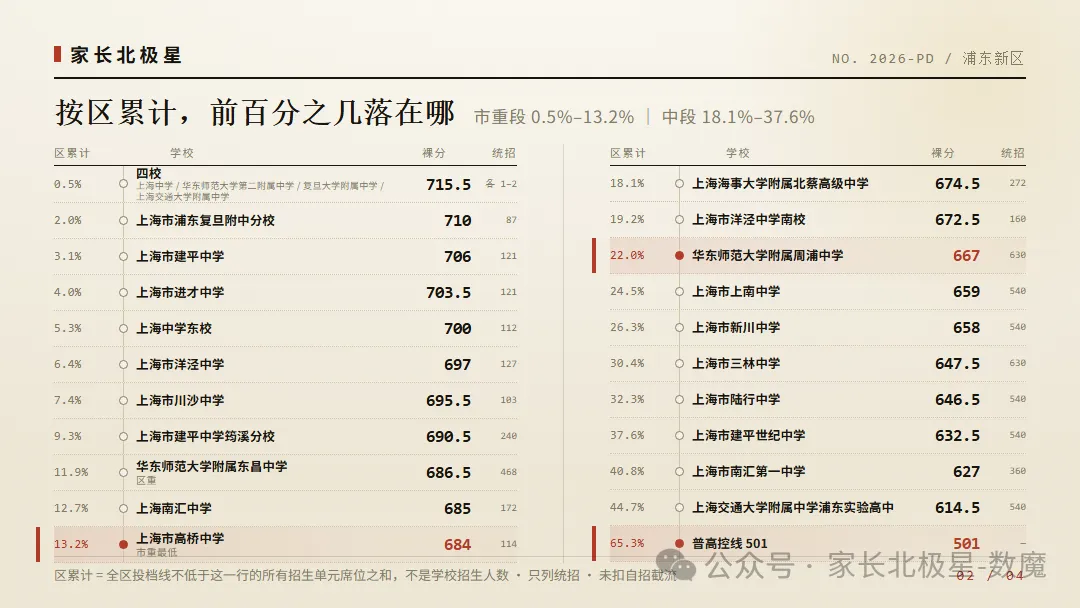Click the 44.7% cumulative value

(627, 507)
